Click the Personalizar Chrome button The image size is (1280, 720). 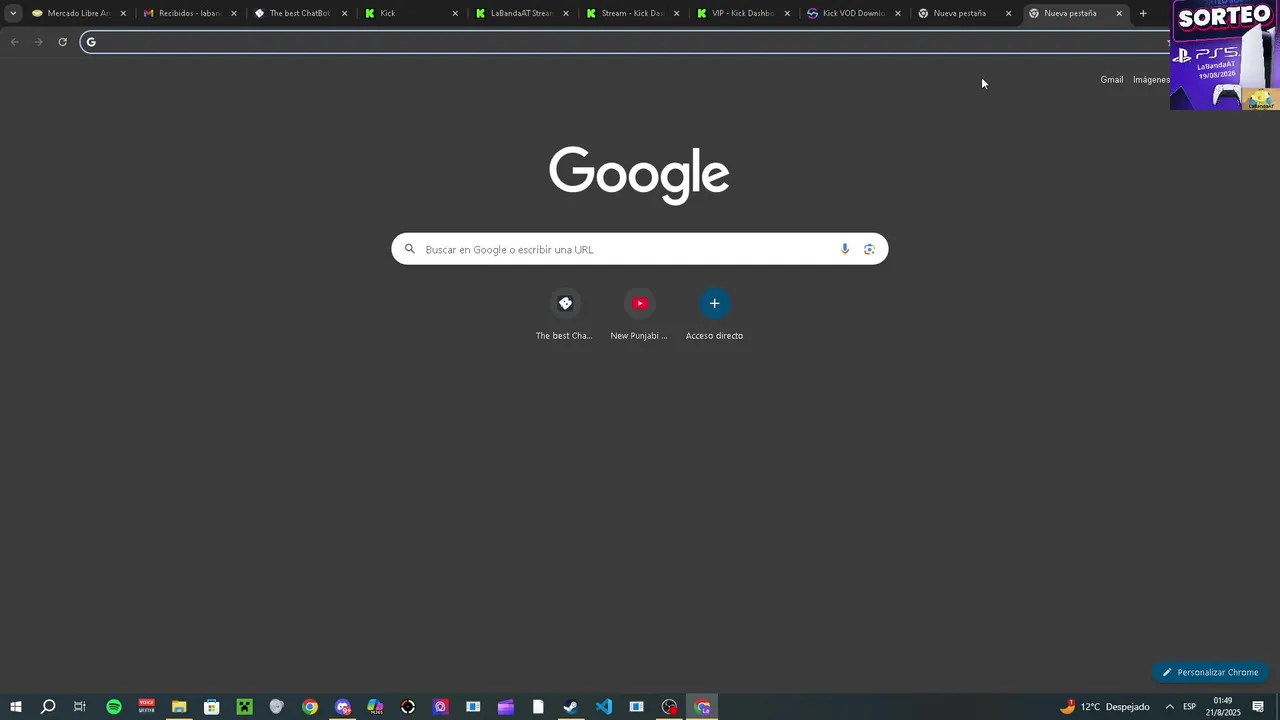[1210, 672]
